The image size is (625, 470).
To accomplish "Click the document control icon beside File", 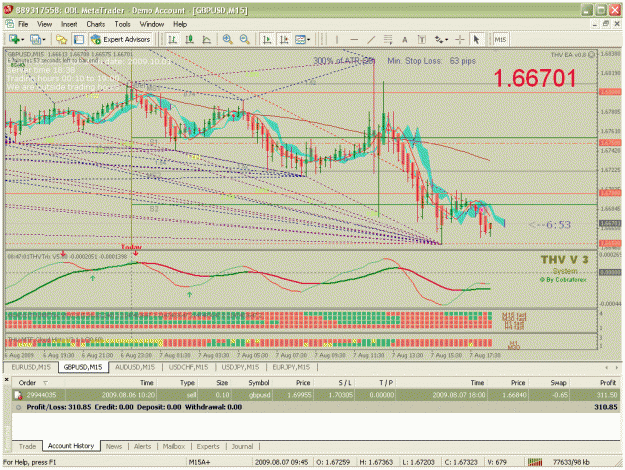I will [x=10, y=24].
